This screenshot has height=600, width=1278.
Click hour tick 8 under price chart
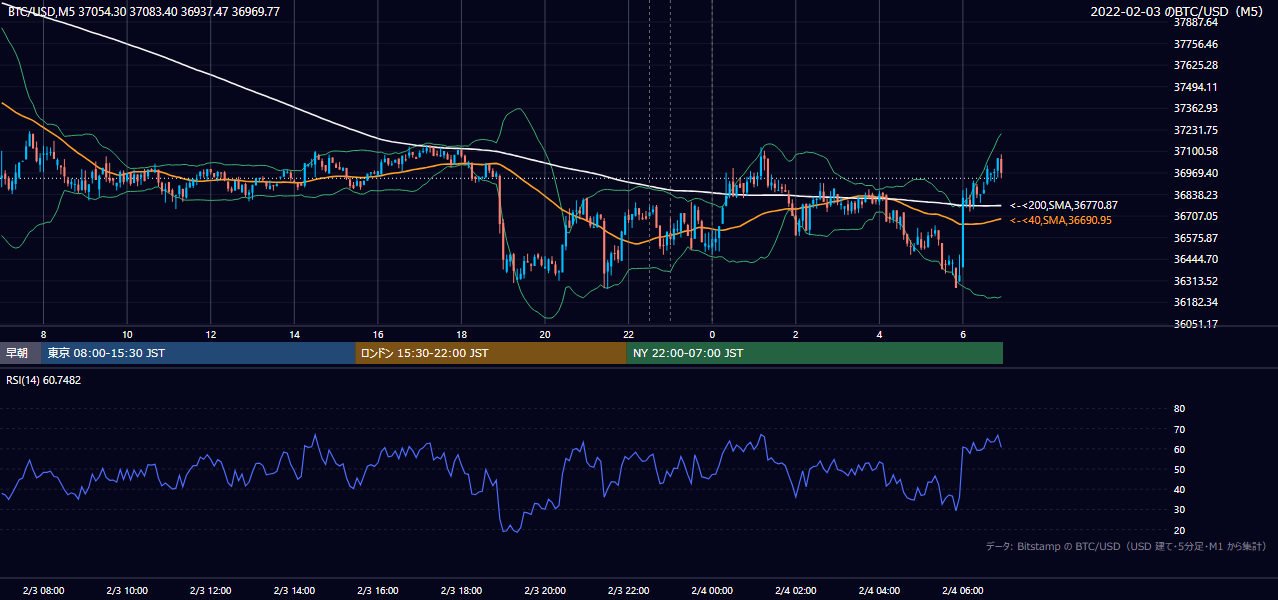(43, 334)
